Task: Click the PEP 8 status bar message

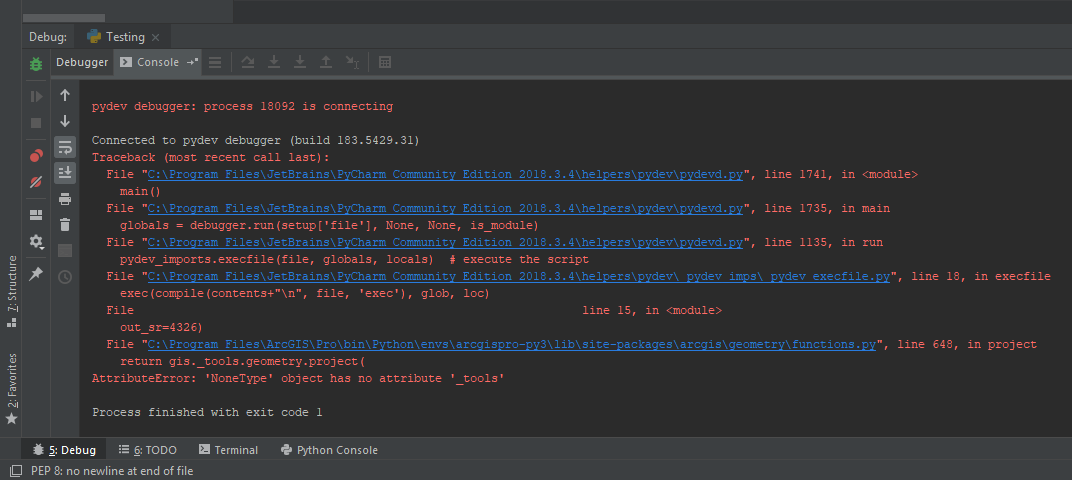Action: pyautogui.click(x=112, y=471)
